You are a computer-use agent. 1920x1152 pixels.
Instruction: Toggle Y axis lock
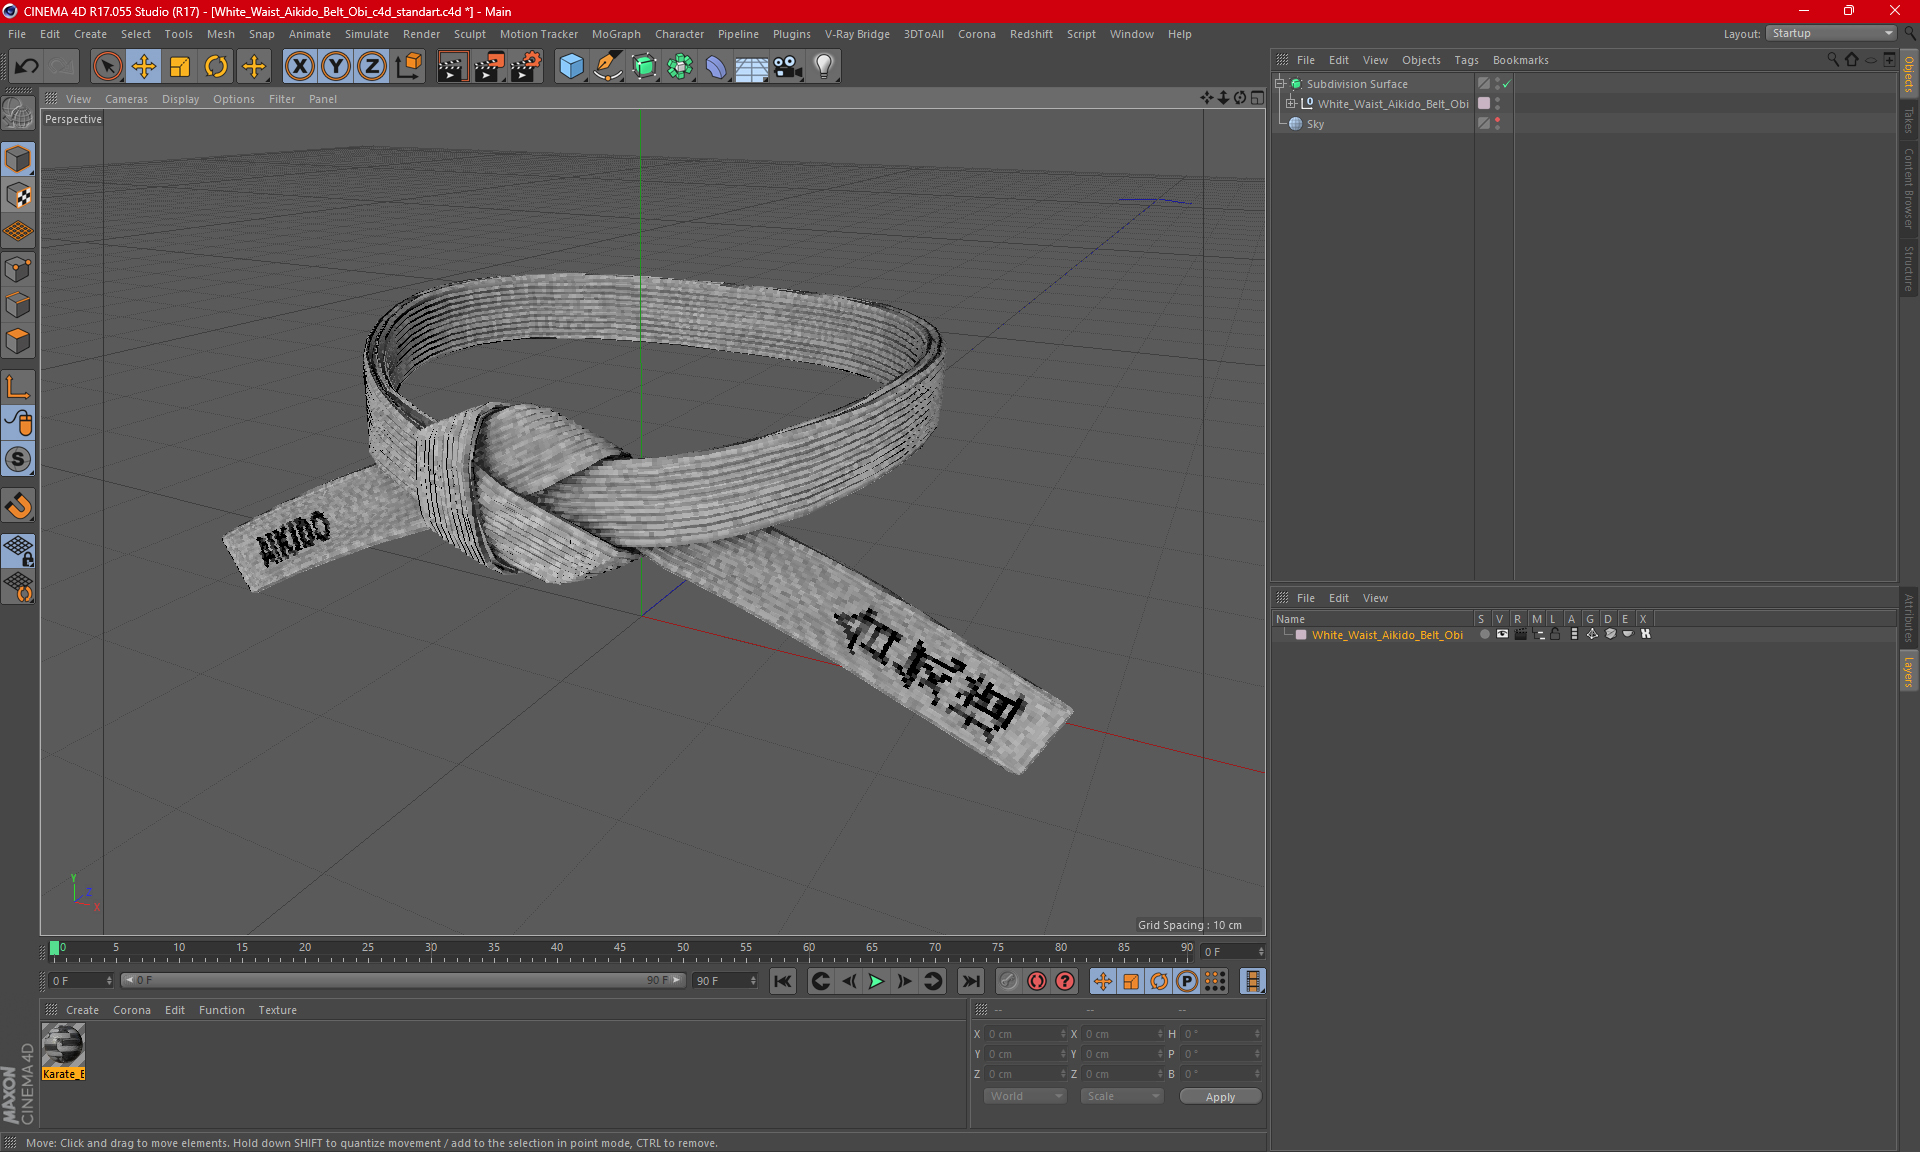click(336, 67)
